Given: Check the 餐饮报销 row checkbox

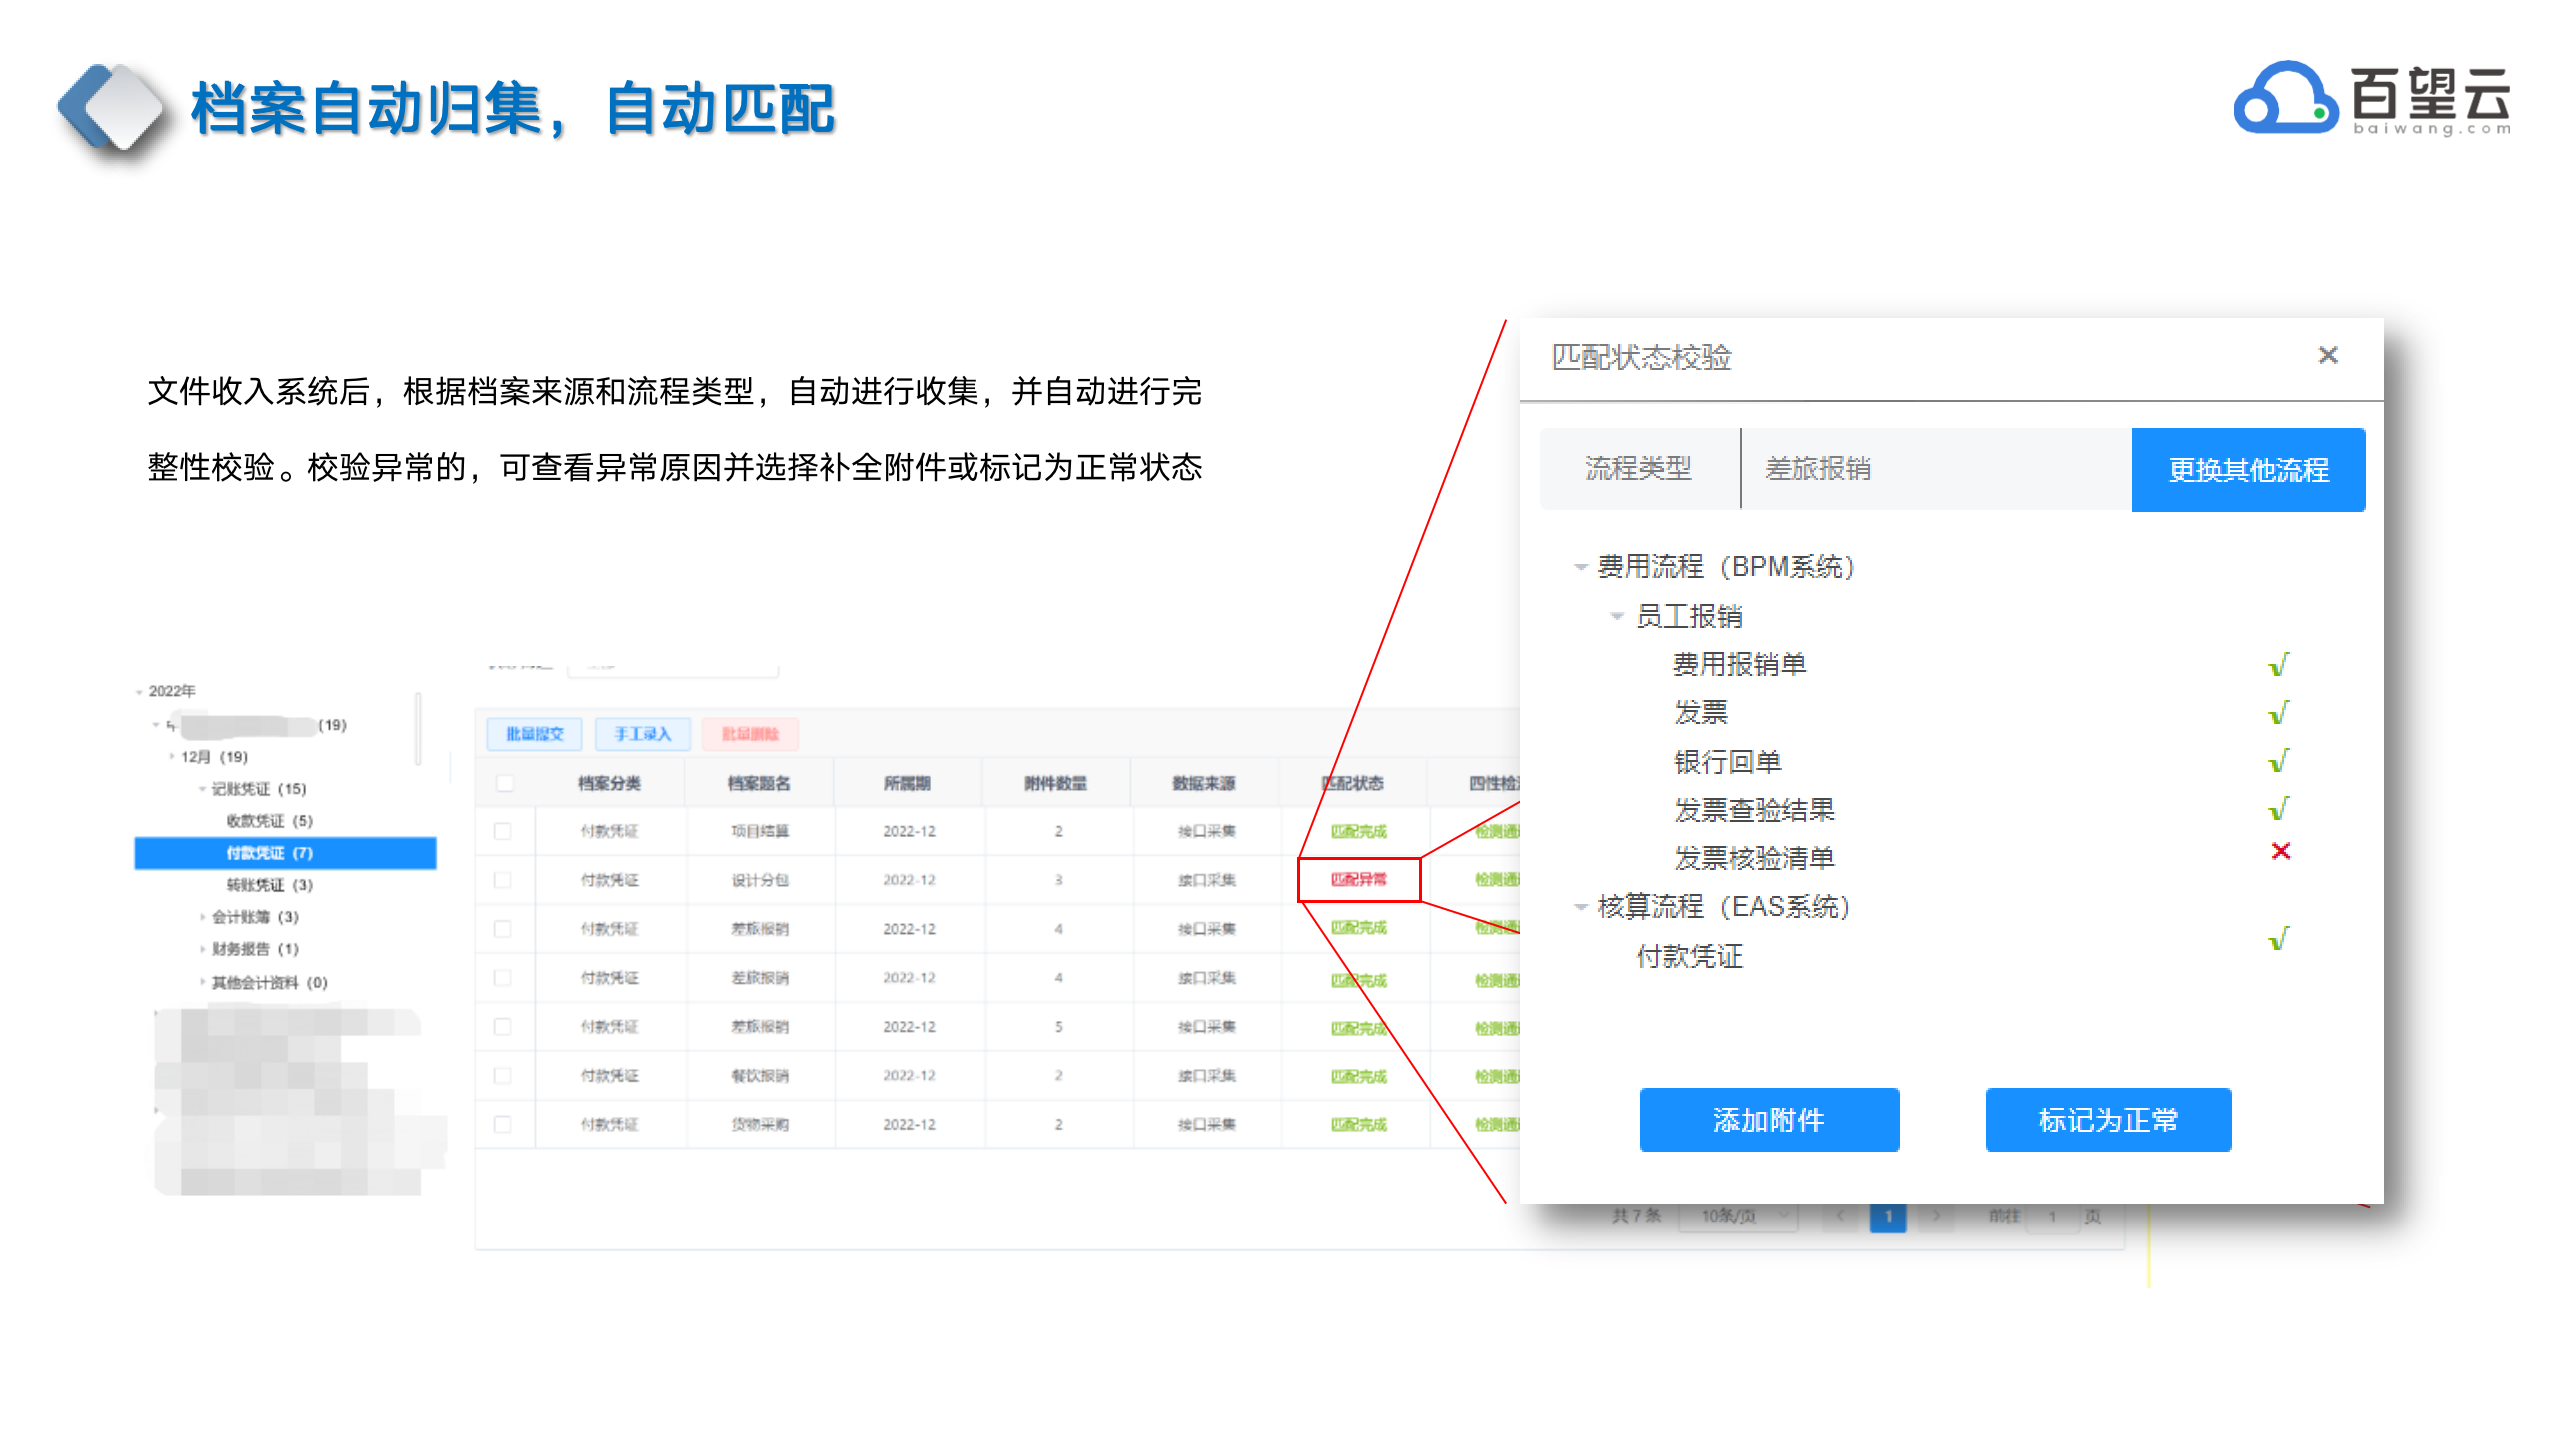Looking at the screenshot, I should pyautogui.click(x=503, y=1076).
